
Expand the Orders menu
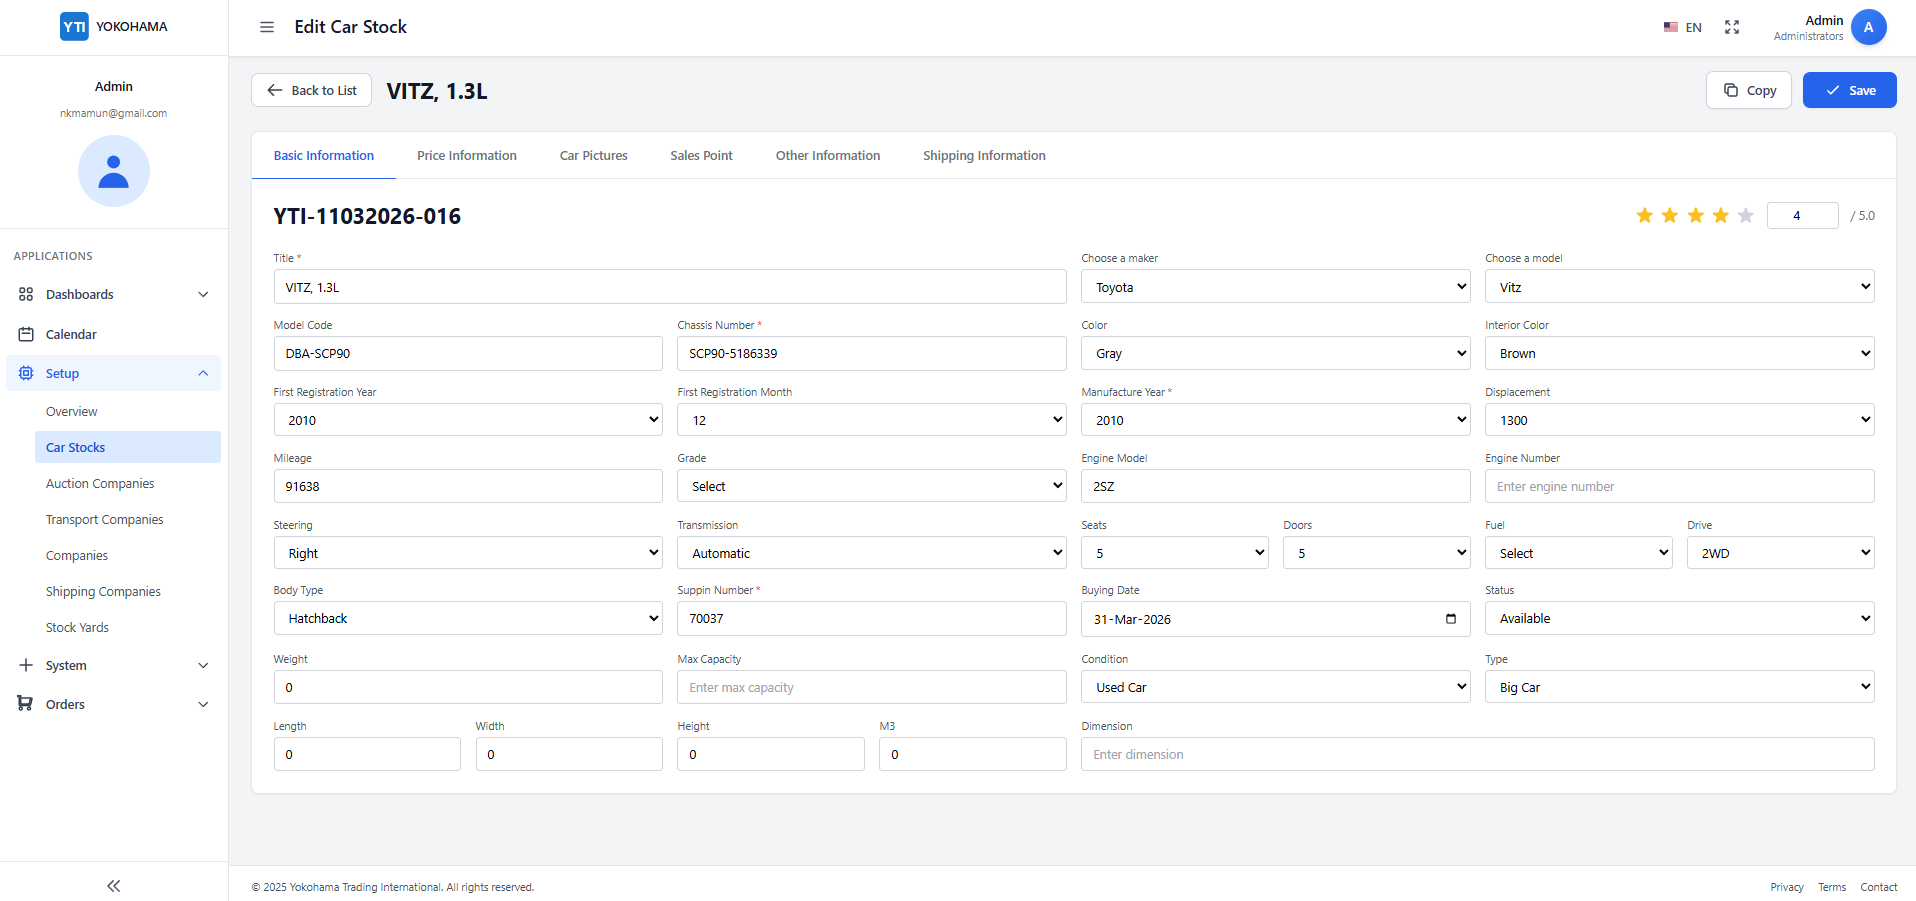coord(203,704)
